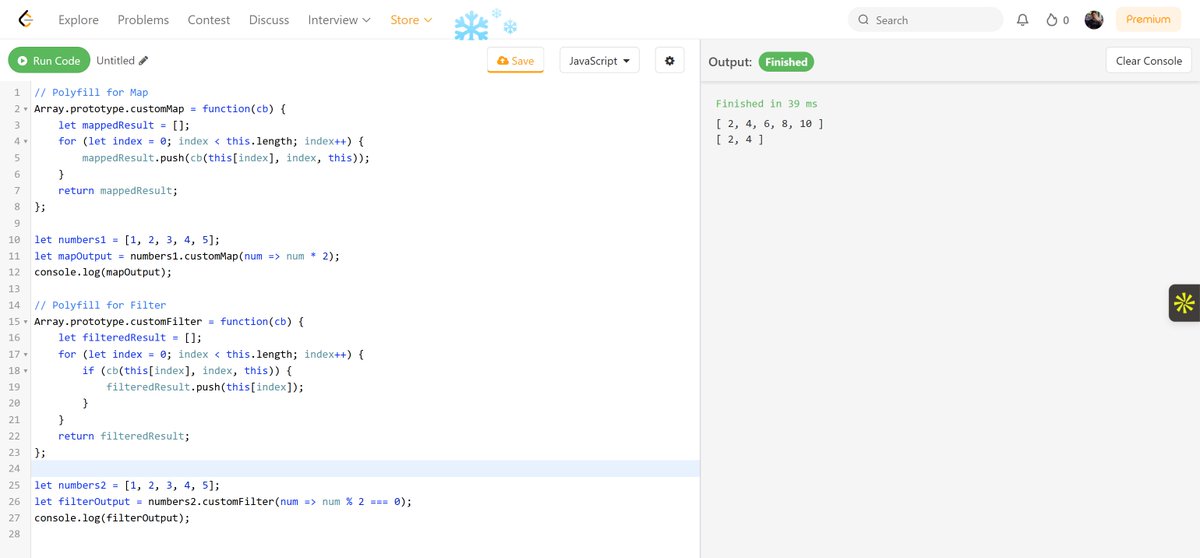This screenshot has width=1200, height=558.
Task: Open the Problems page
Action: [x=143, y=20]
